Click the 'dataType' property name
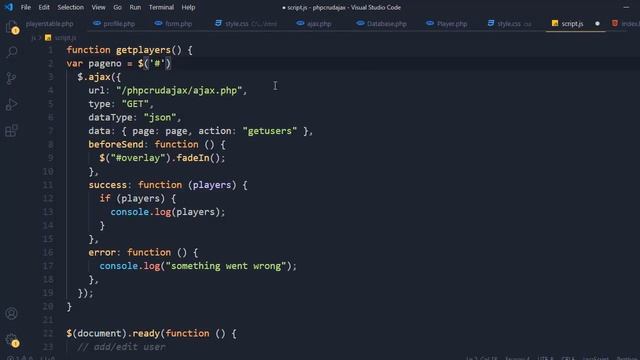Screen dimensions: 640x360 click(110, 117)
